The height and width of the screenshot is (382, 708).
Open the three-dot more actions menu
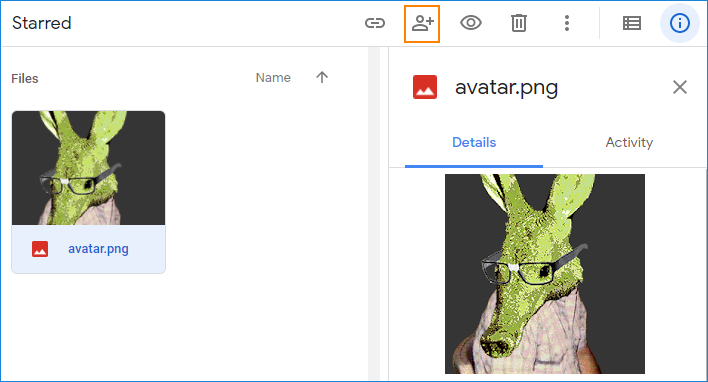point(567,23)
